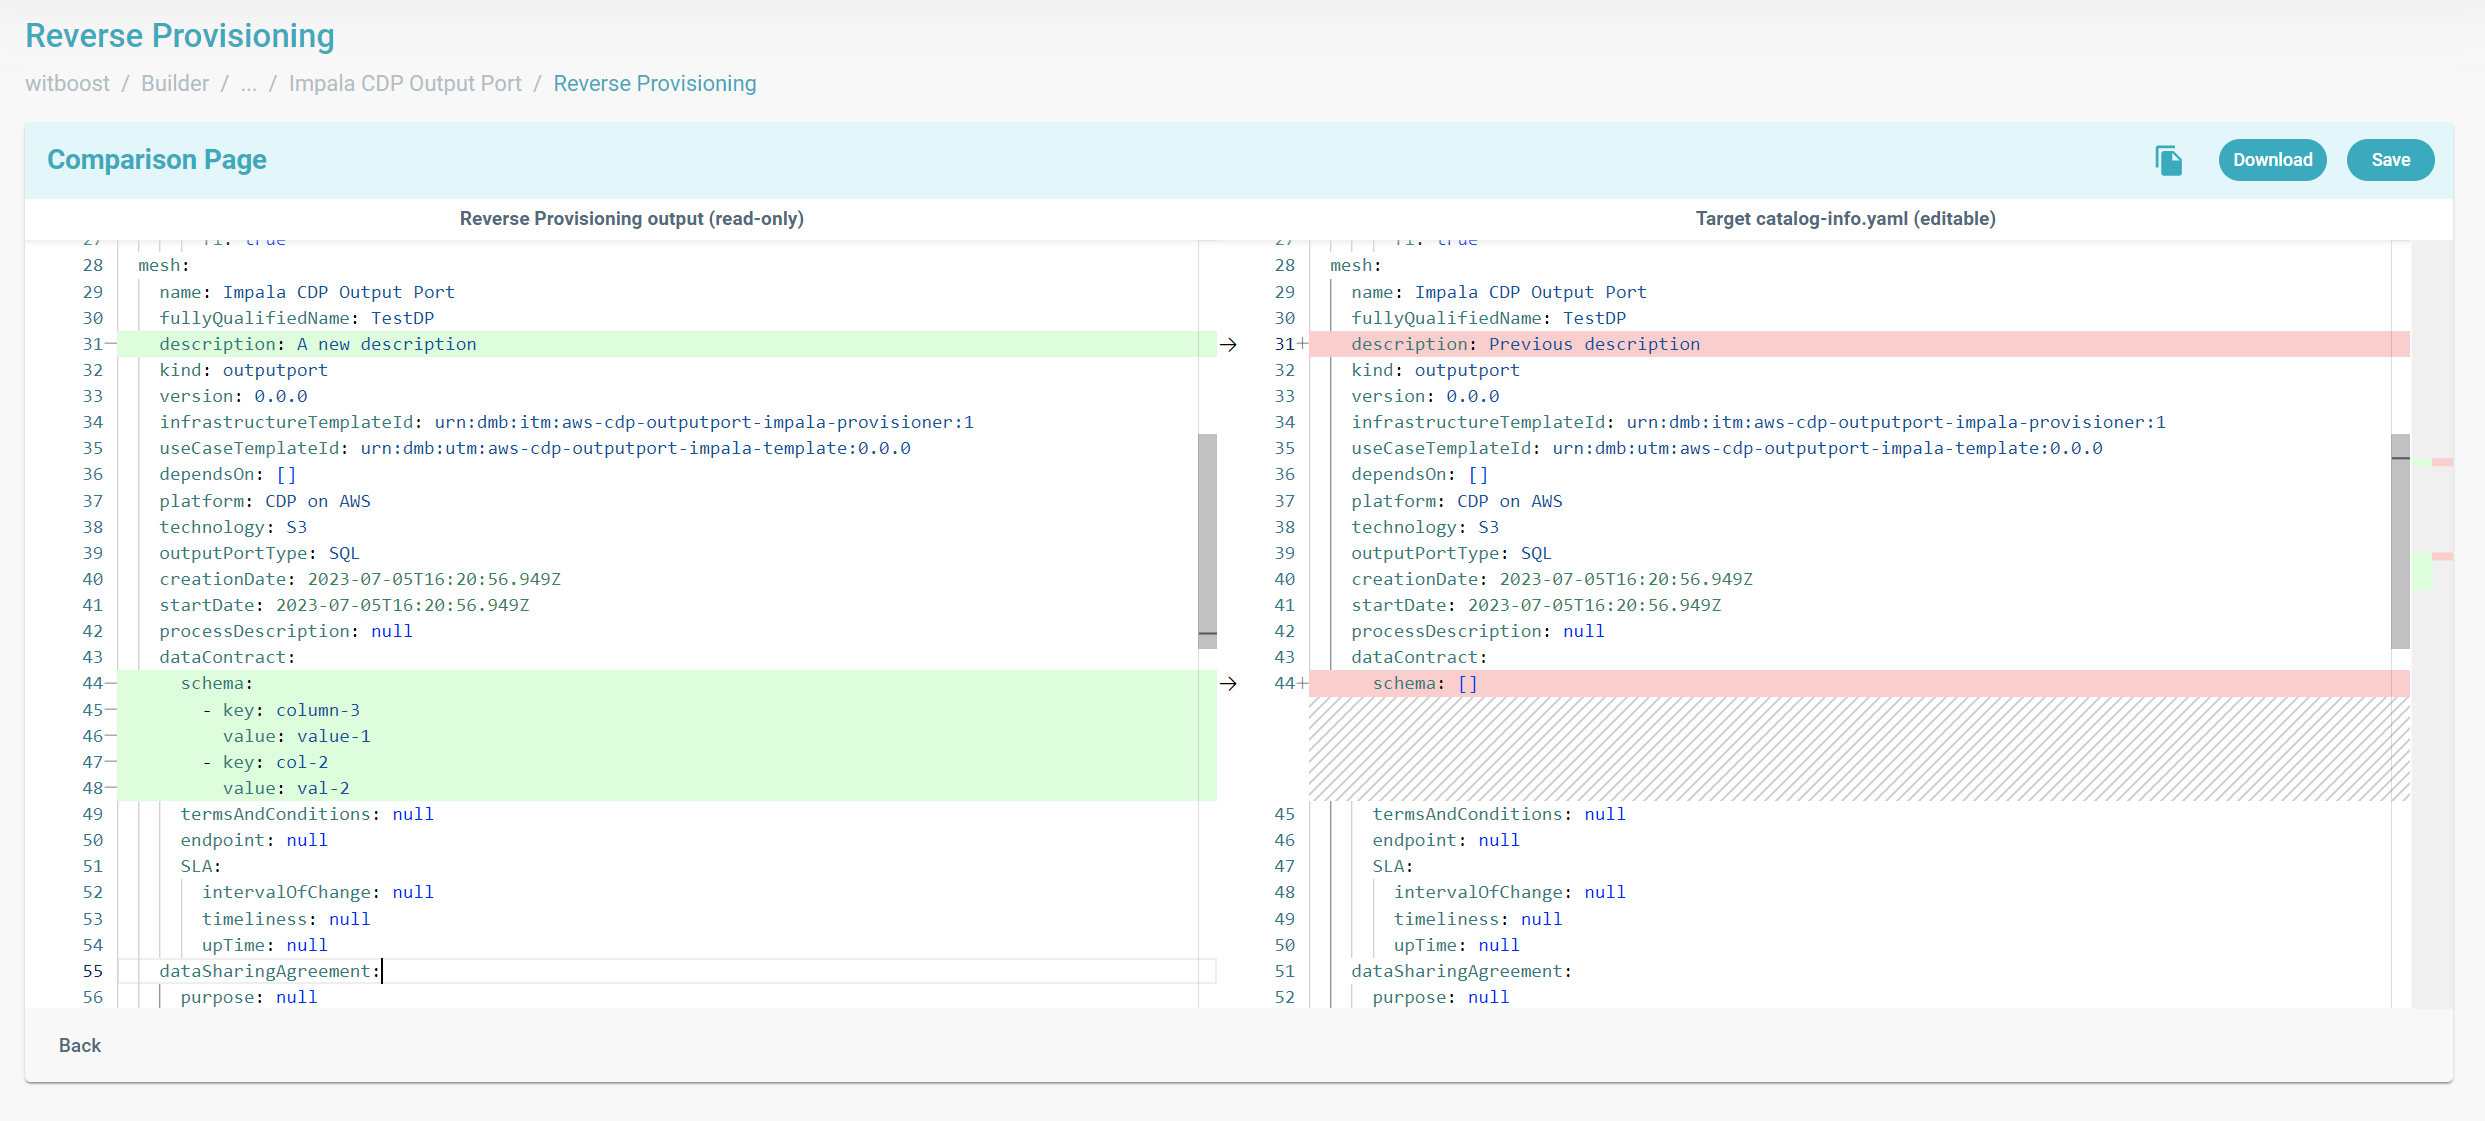The image size is (2485, 1121).
Task: Click 'A new description' line in read-only pane
Action: 386,344
